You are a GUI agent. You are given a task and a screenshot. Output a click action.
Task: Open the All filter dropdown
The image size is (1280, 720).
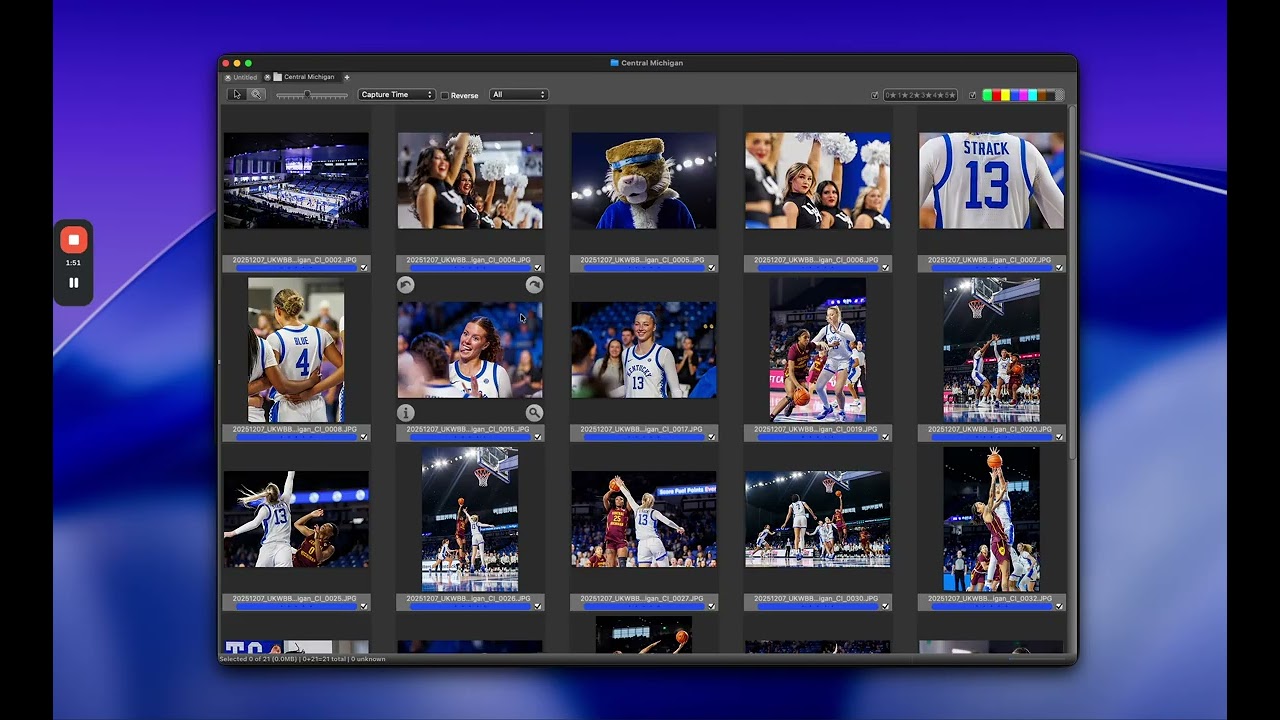pos(519,95)
